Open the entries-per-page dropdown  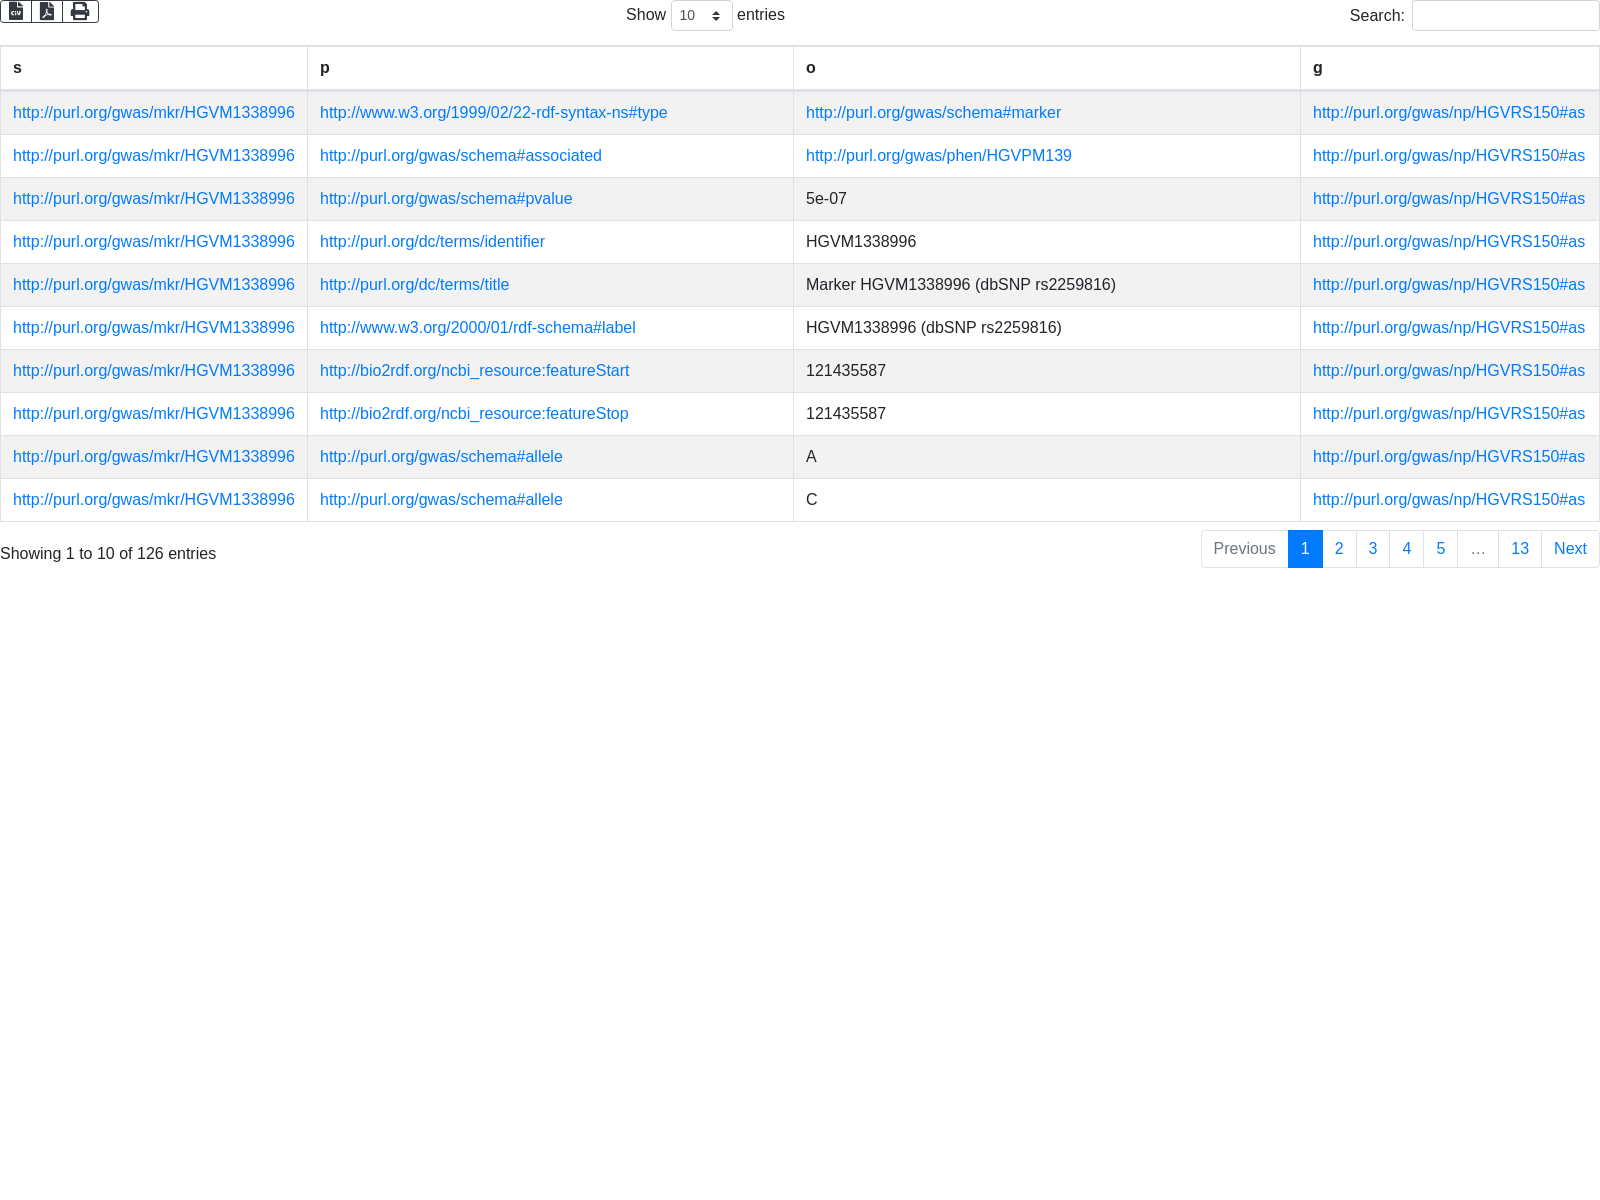pyautogui.click(x=701, y=15)
